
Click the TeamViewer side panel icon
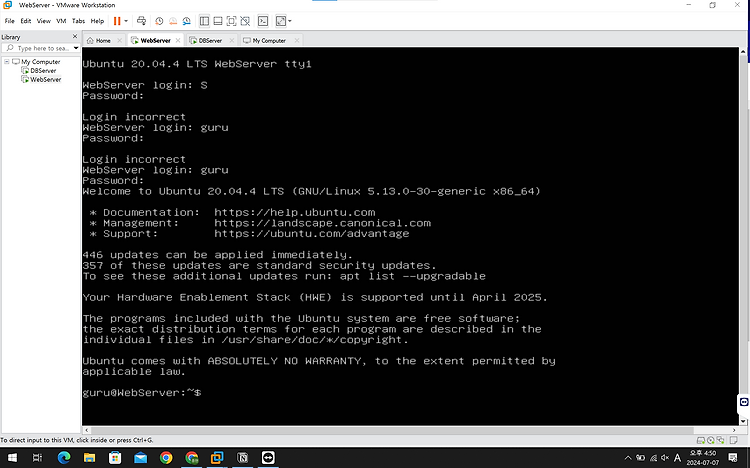(x=744, y=402)
